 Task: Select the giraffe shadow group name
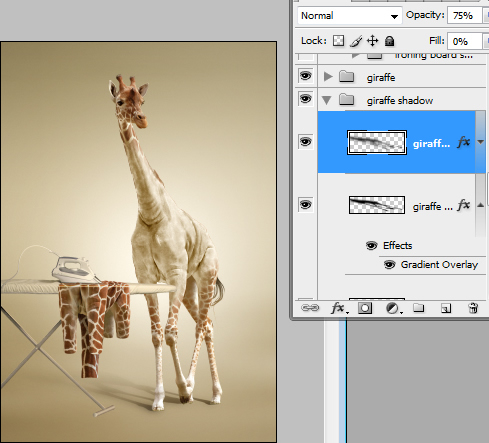pyautogui.click(x=400, y=100)
